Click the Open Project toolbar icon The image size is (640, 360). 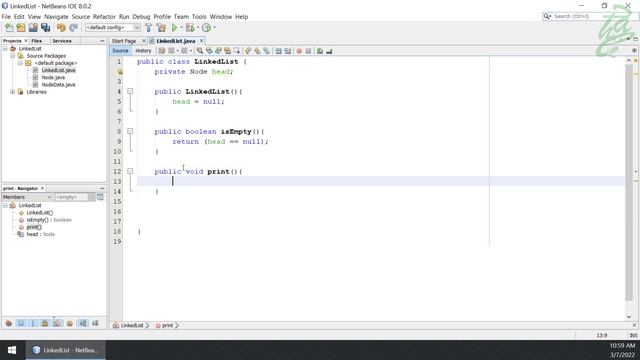[33, 27]
